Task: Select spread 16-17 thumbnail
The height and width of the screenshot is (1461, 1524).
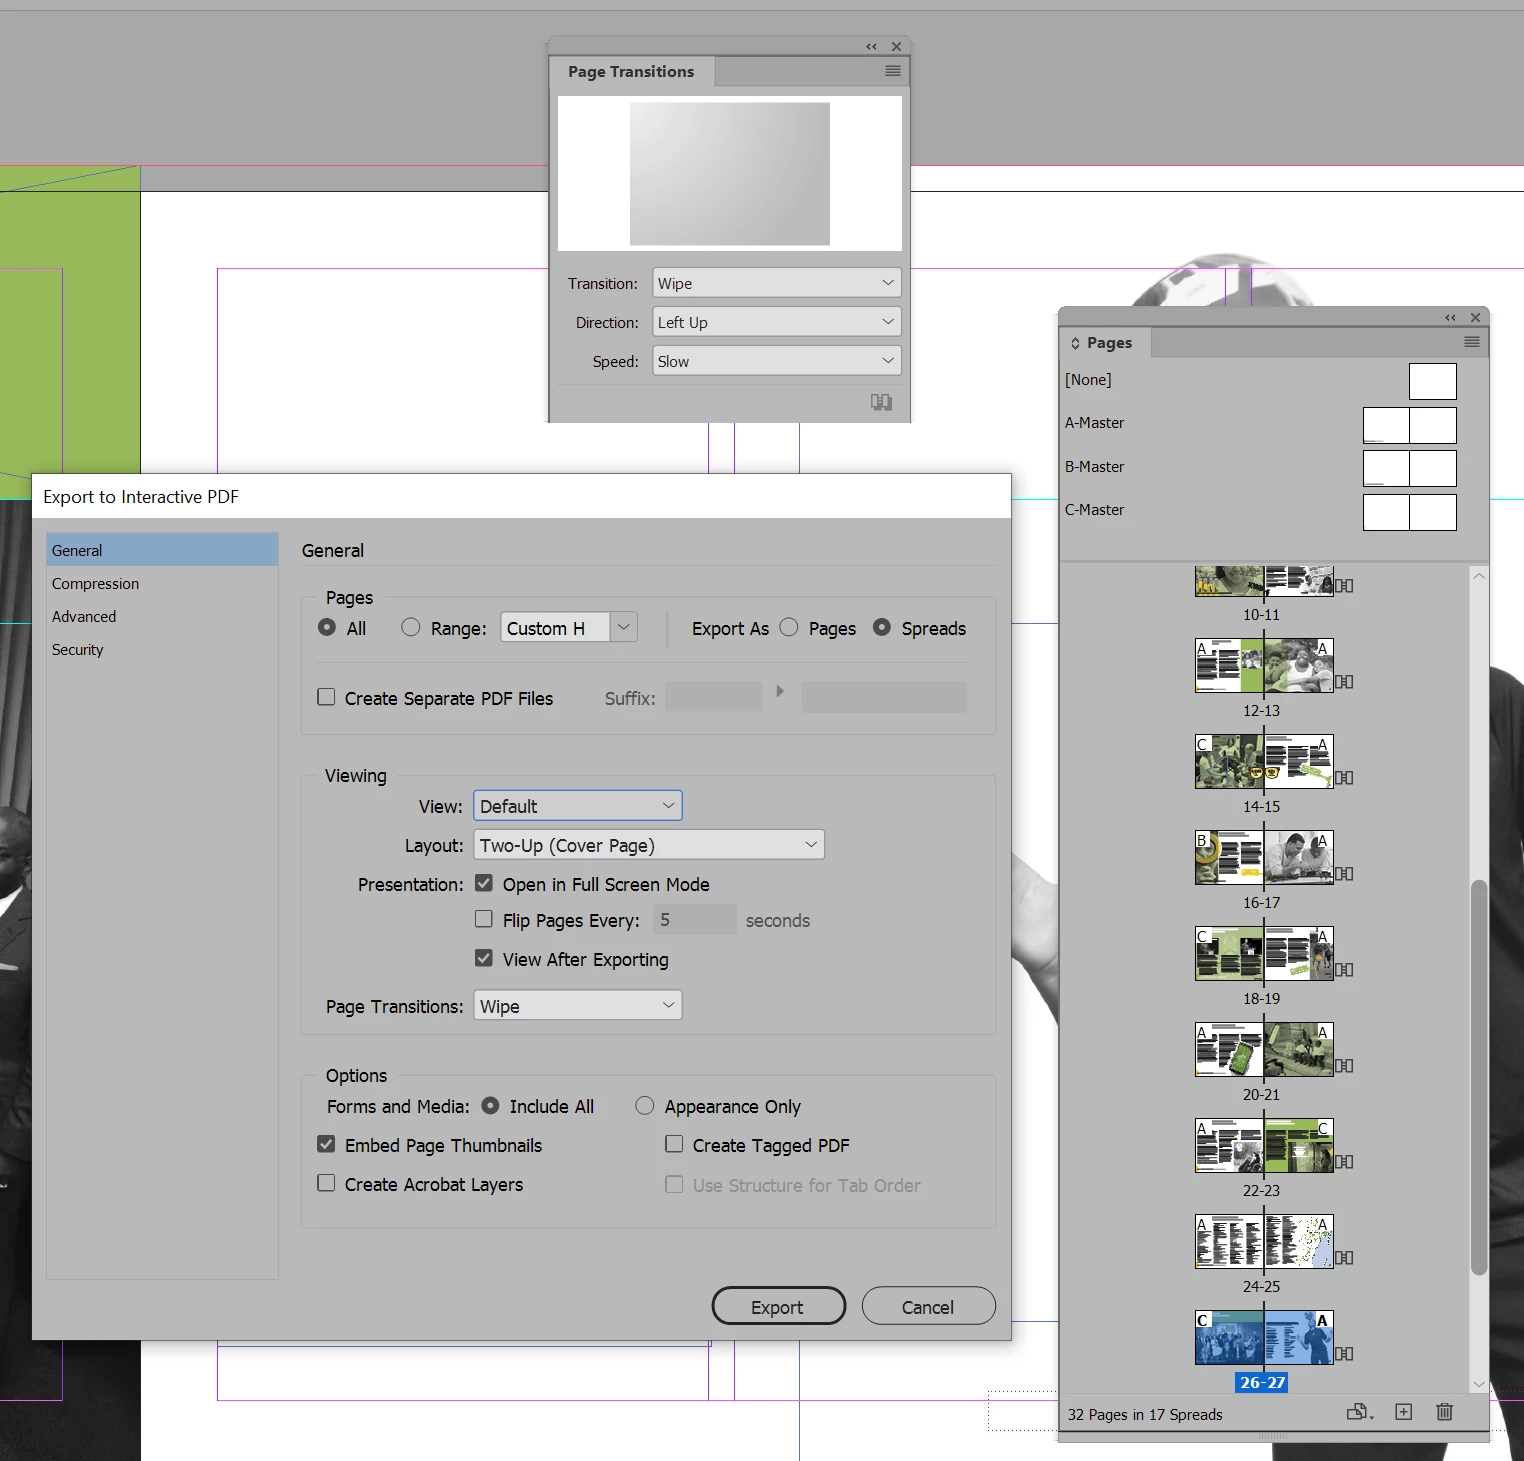Action: (1264, 857)
